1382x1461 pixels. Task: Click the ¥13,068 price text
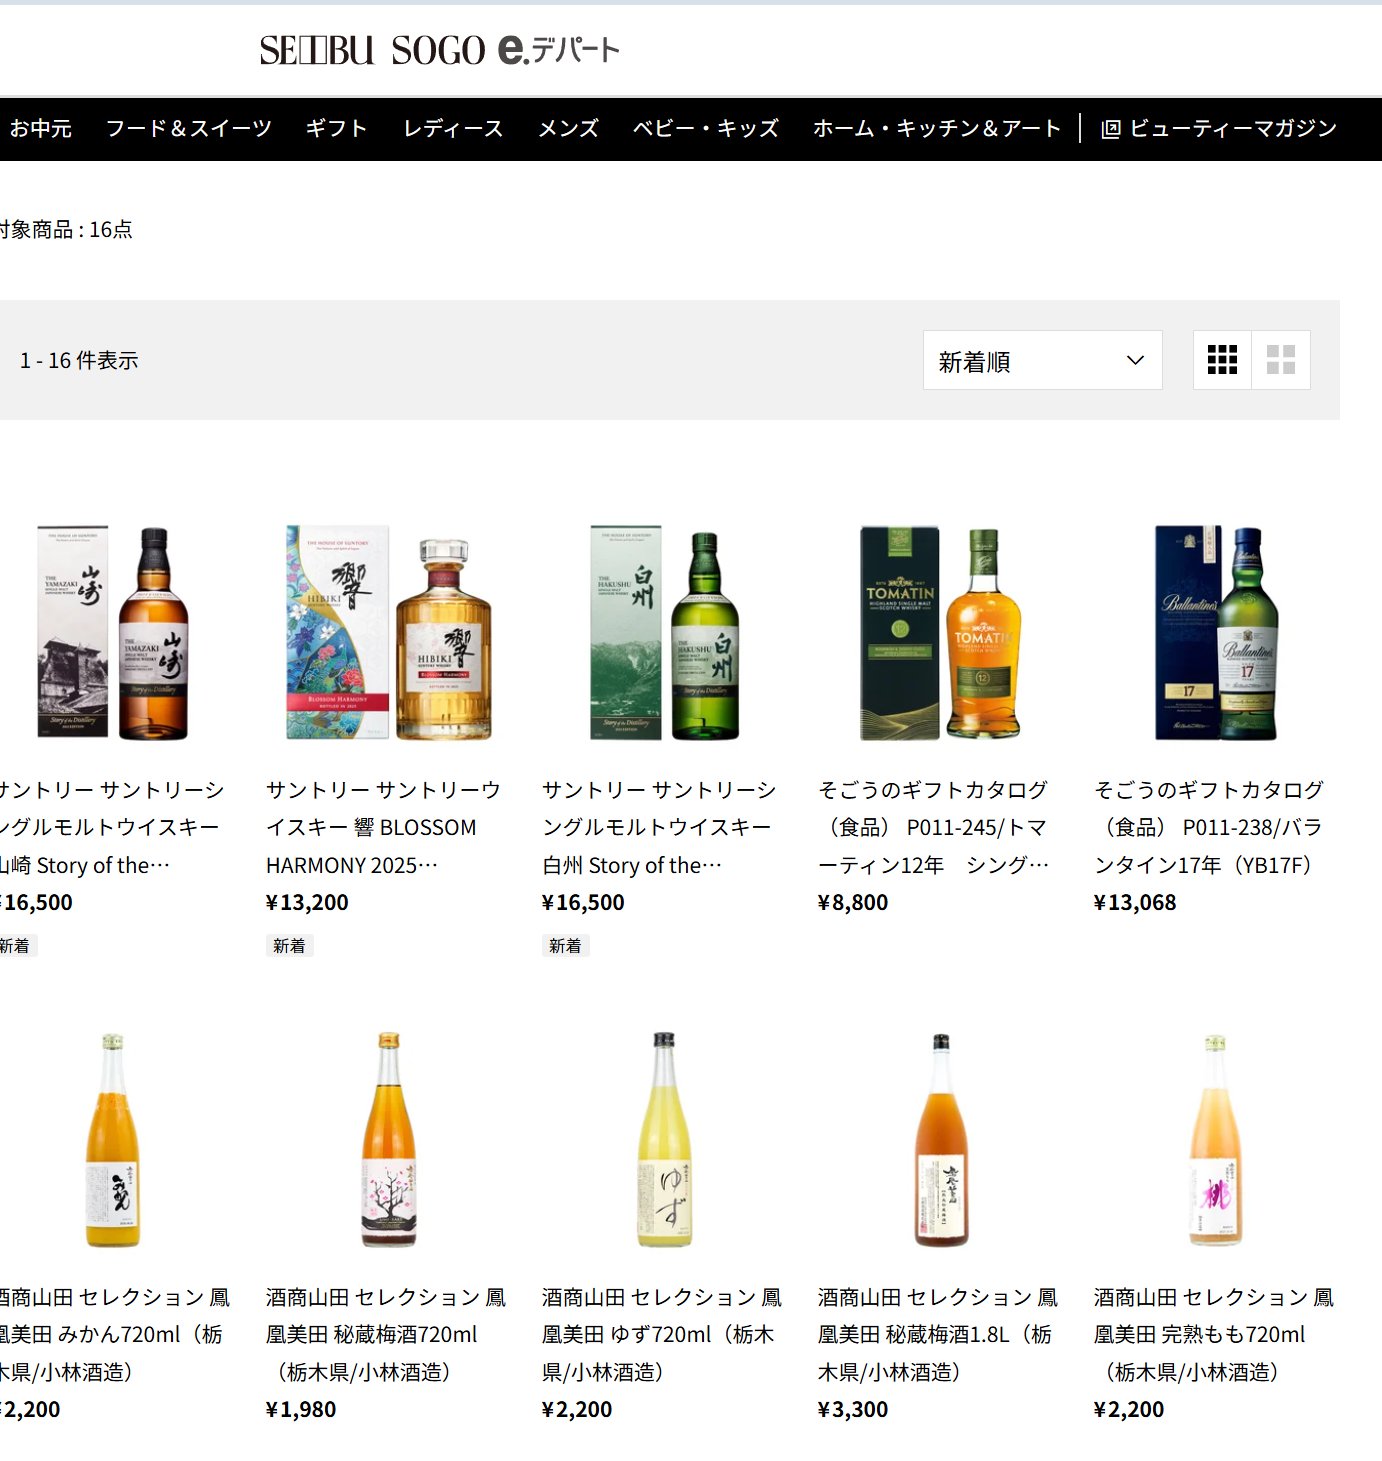[x=1135, y=902]
